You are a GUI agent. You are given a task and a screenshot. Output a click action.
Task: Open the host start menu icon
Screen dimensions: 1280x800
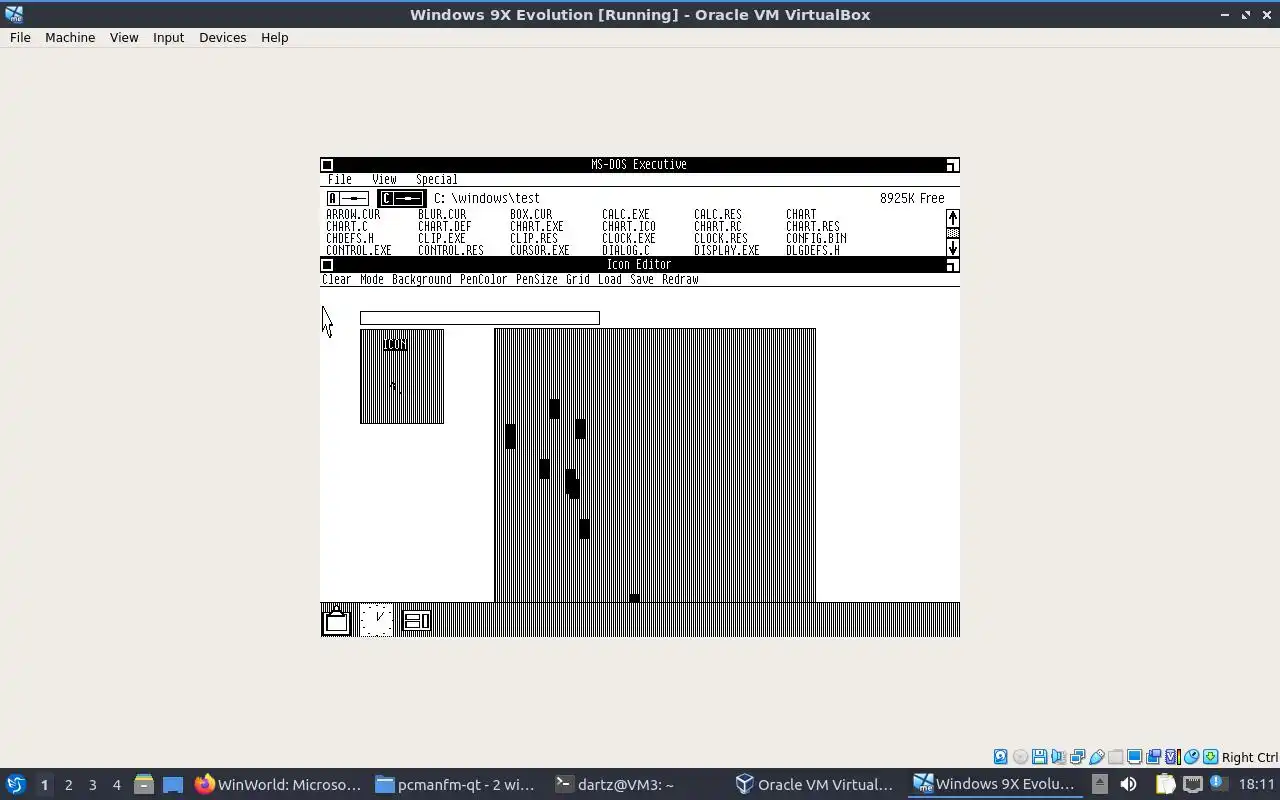(15, 784)
